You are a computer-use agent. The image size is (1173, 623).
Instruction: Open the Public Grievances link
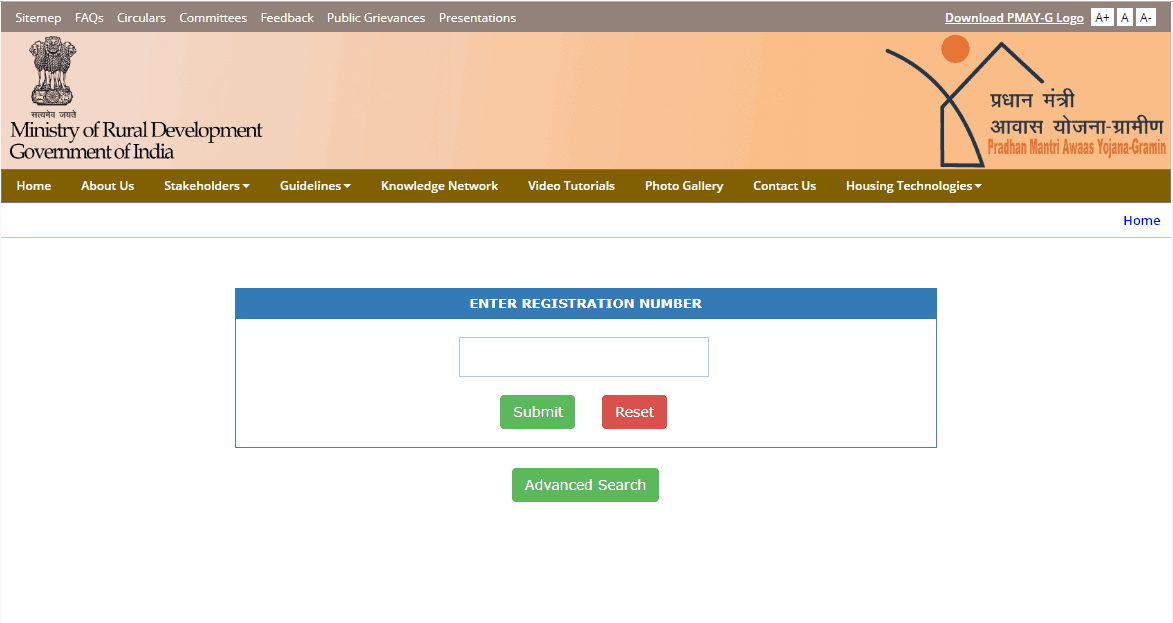click(x=376, y=17)
